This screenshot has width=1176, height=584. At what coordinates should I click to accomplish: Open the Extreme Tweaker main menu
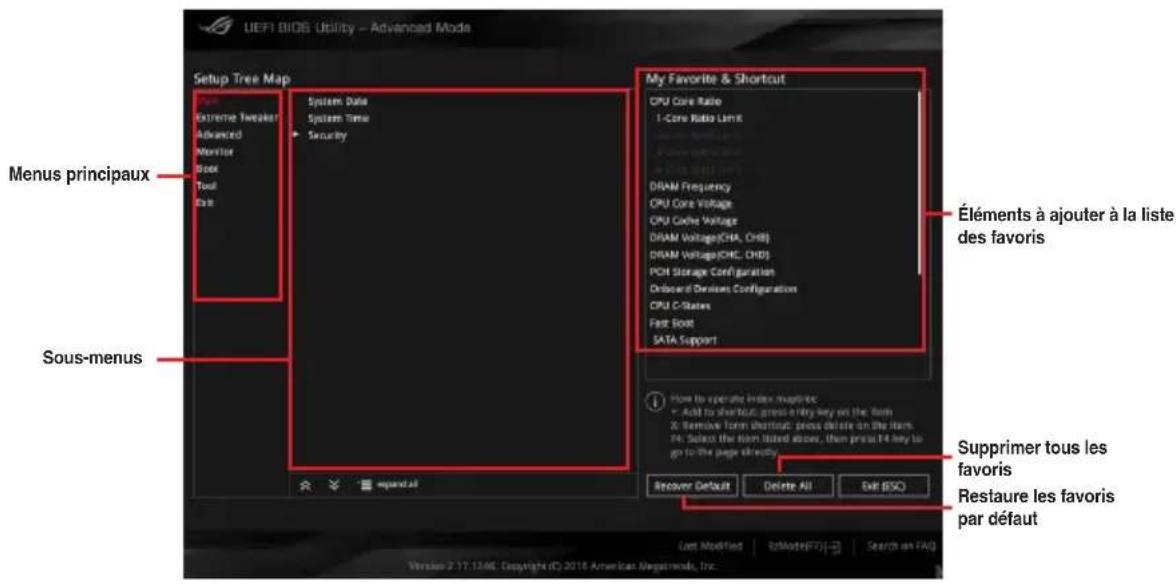(x=237, y=118)
